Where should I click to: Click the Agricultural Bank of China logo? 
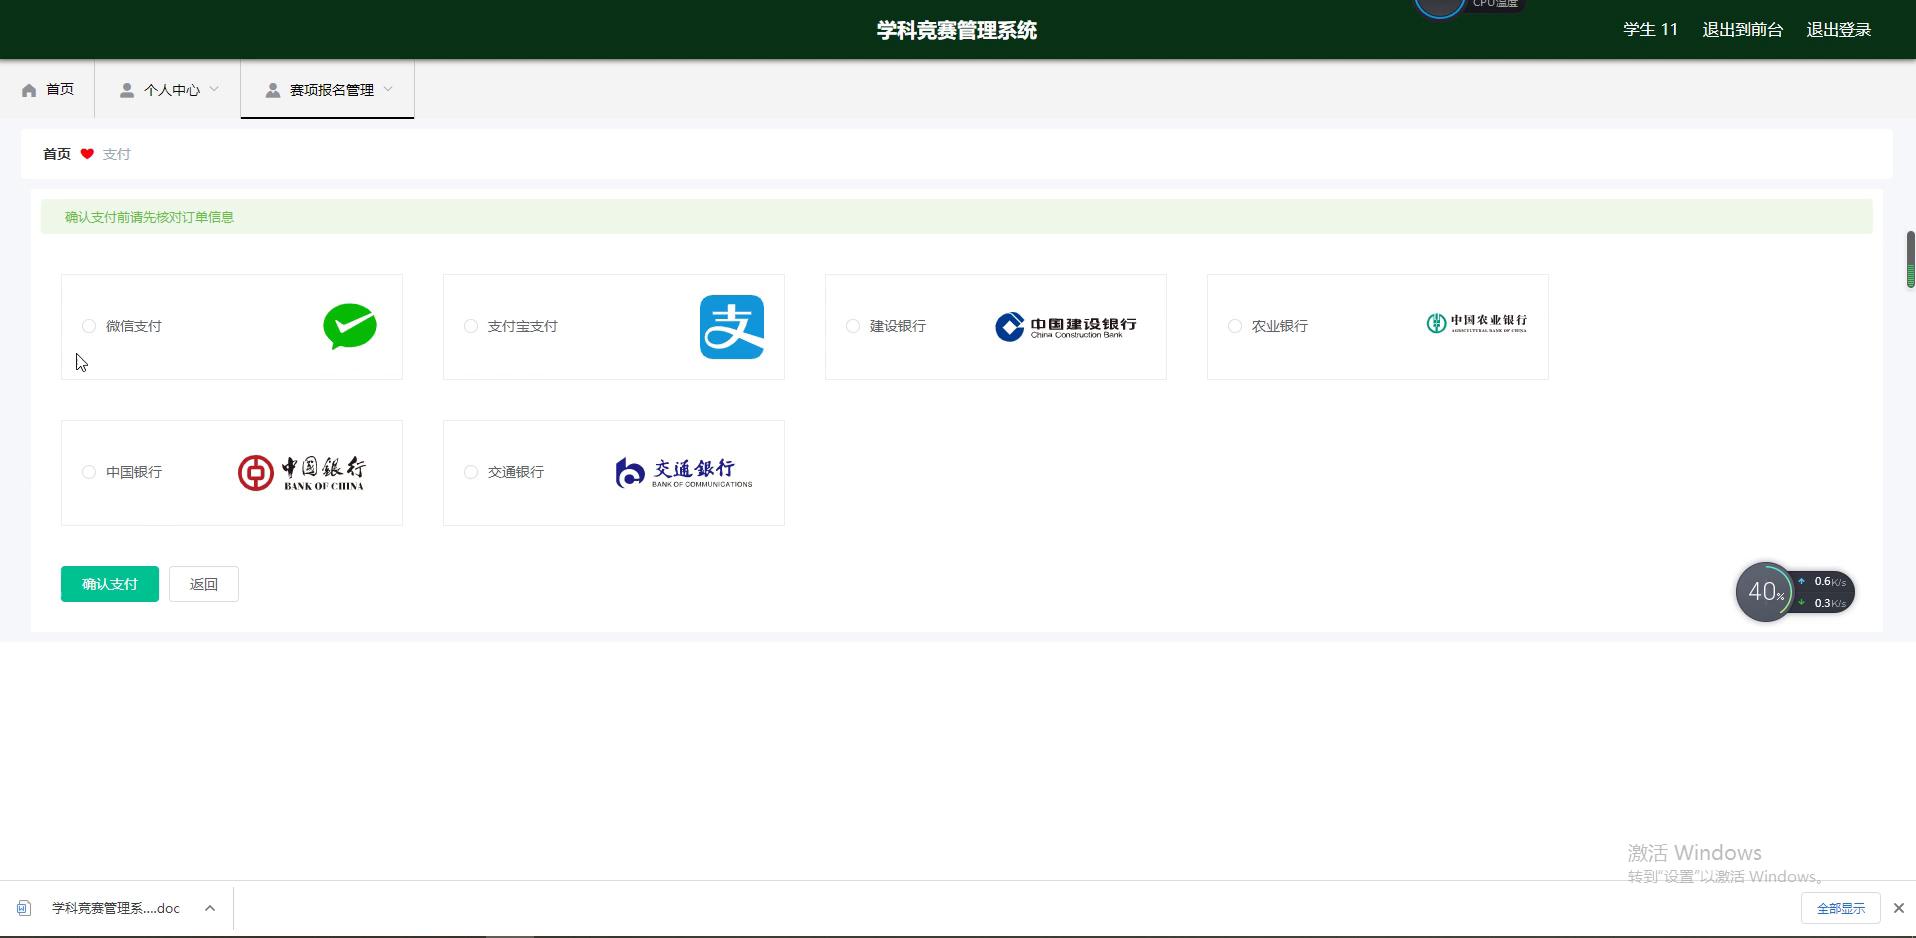click(1476, 323)
